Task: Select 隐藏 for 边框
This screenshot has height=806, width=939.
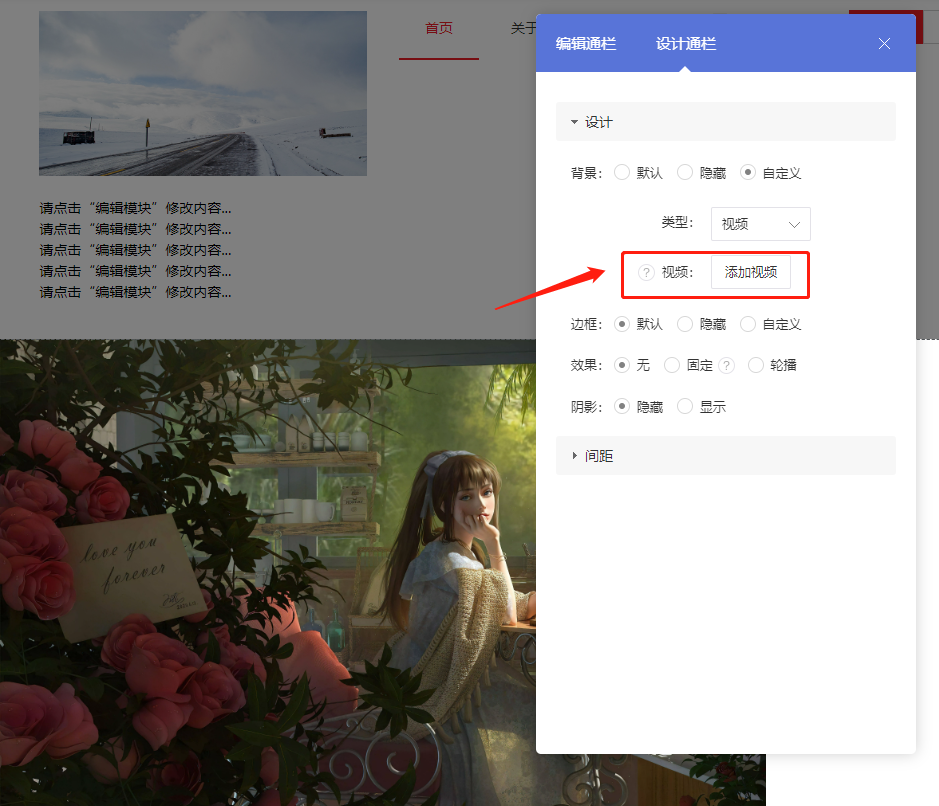Action: (685, 324)
